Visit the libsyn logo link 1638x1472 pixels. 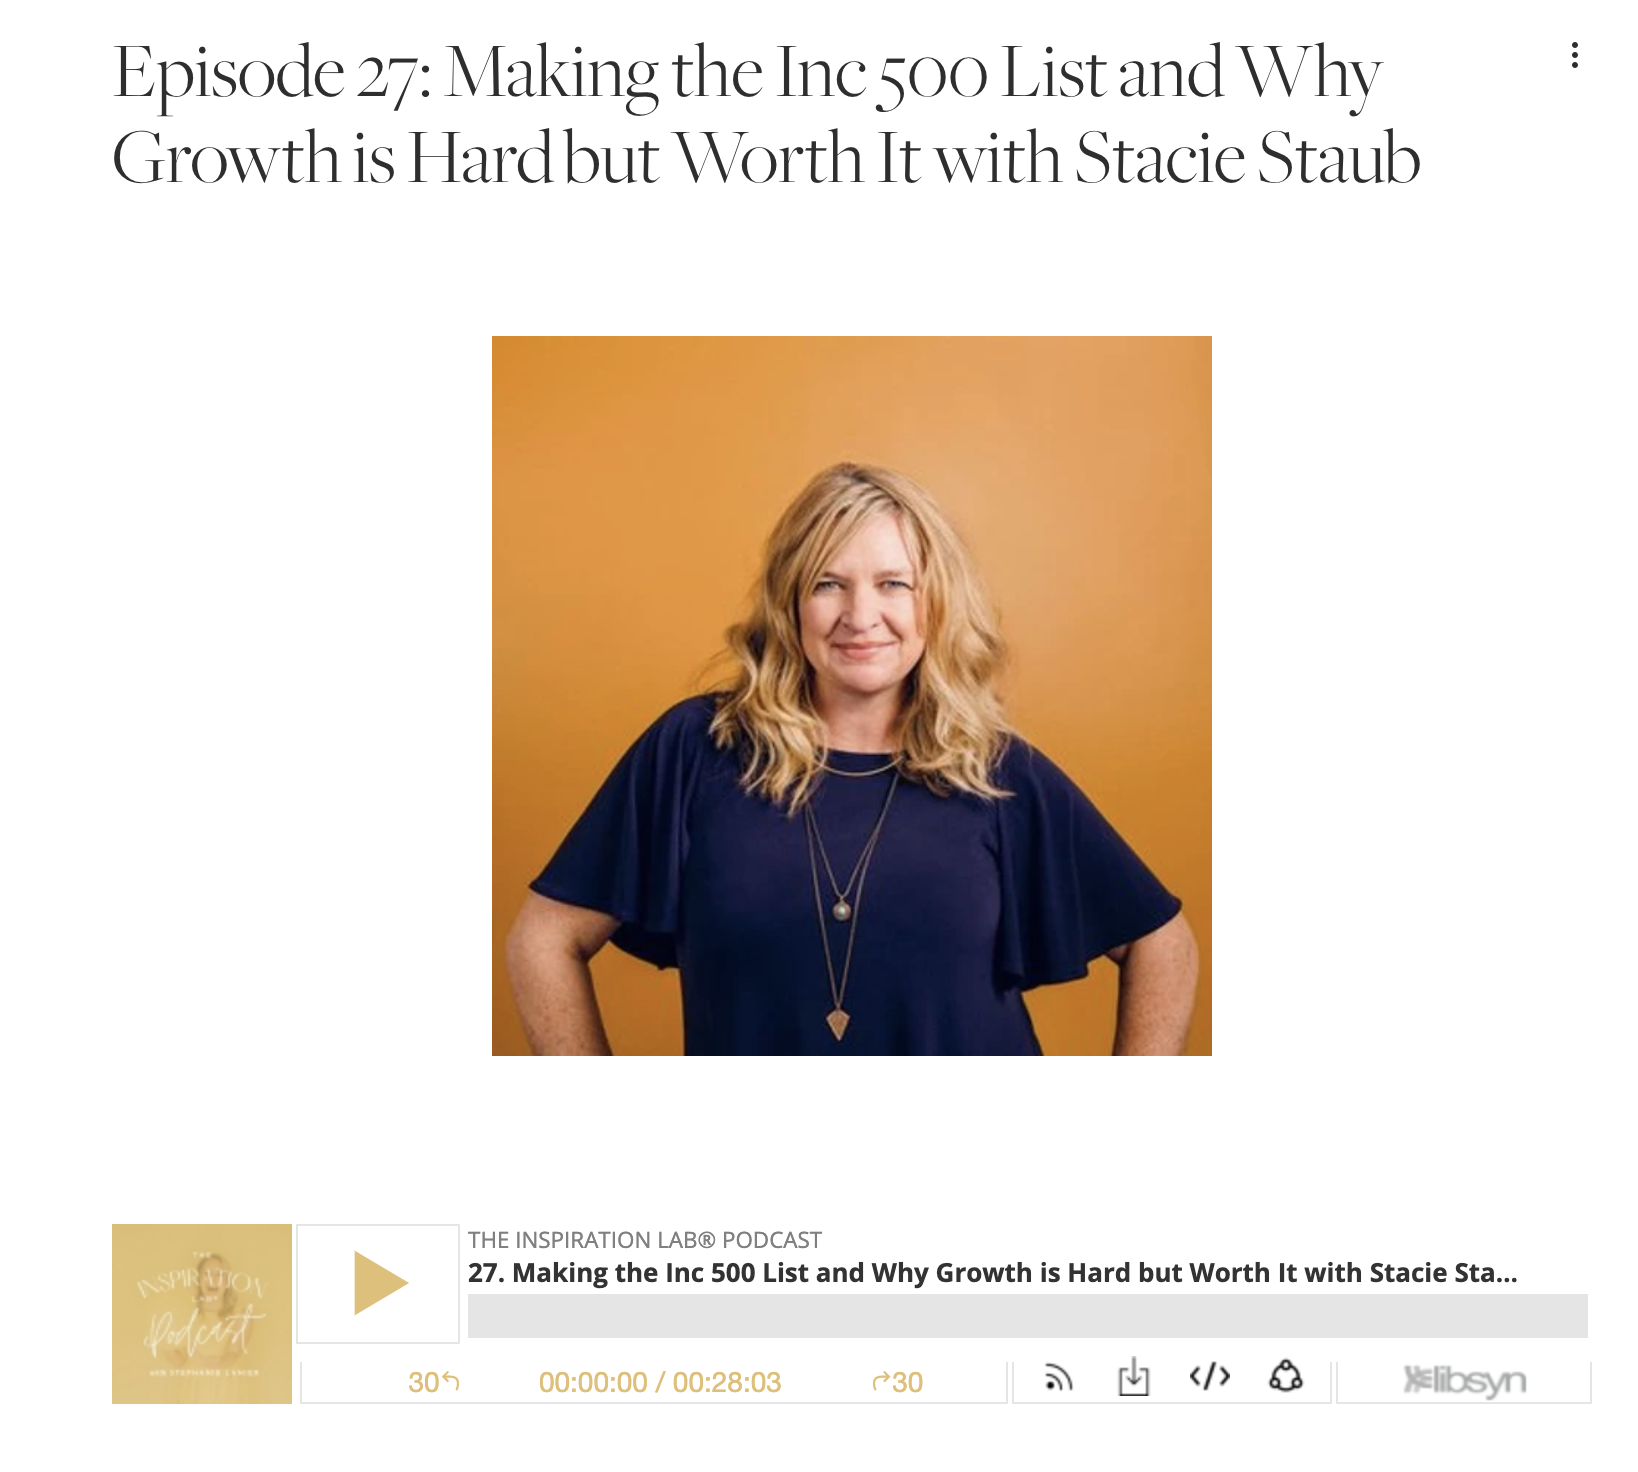[x=1464, y=1381]
